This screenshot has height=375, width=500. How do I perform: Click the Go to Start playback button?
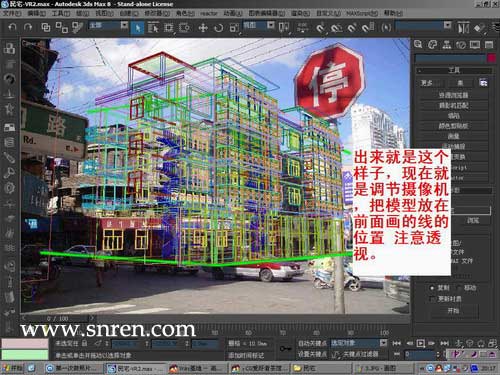click(x=397, y=343)
